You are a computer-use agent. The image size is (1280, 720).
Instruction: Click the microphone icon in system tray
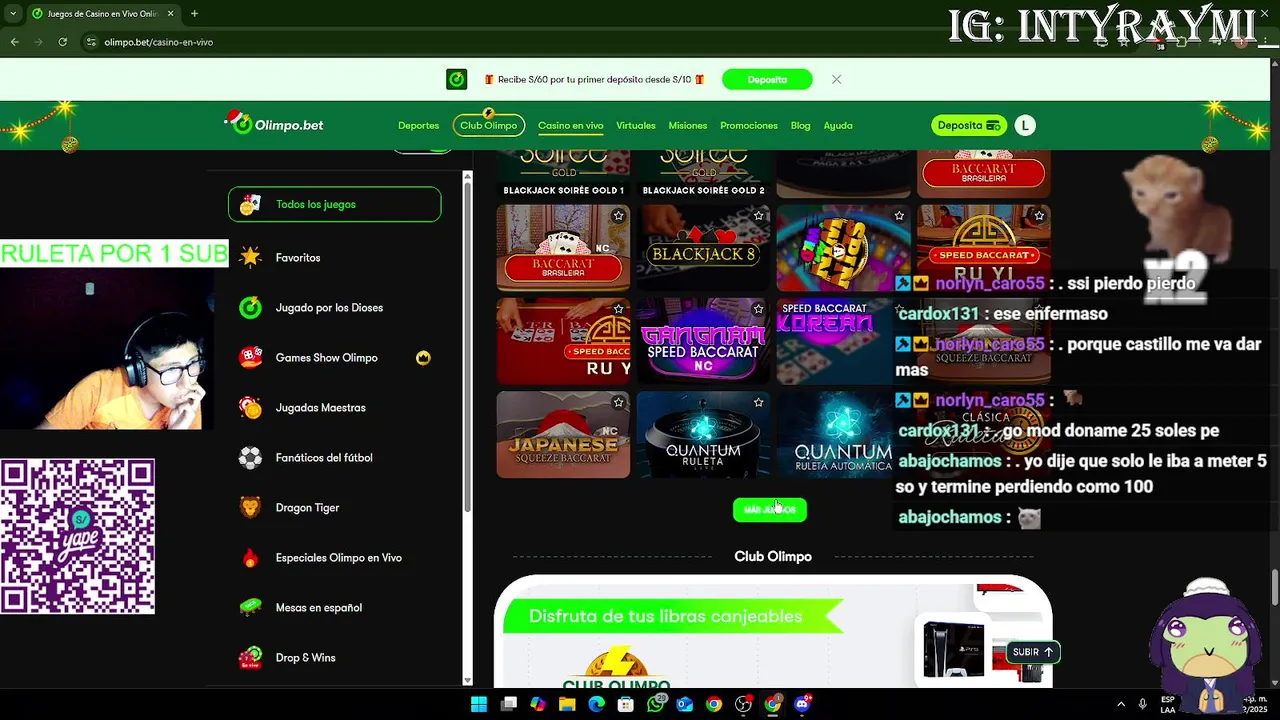tap(1142, 704)
